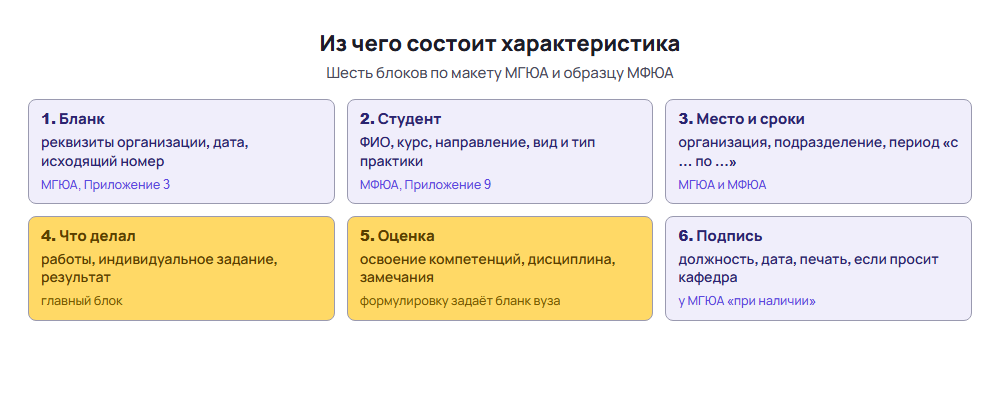The height and width of the screenshot is (400, 1000).
Task: Select the '3. Место и сроки' card title
Action: click(741, 119)
